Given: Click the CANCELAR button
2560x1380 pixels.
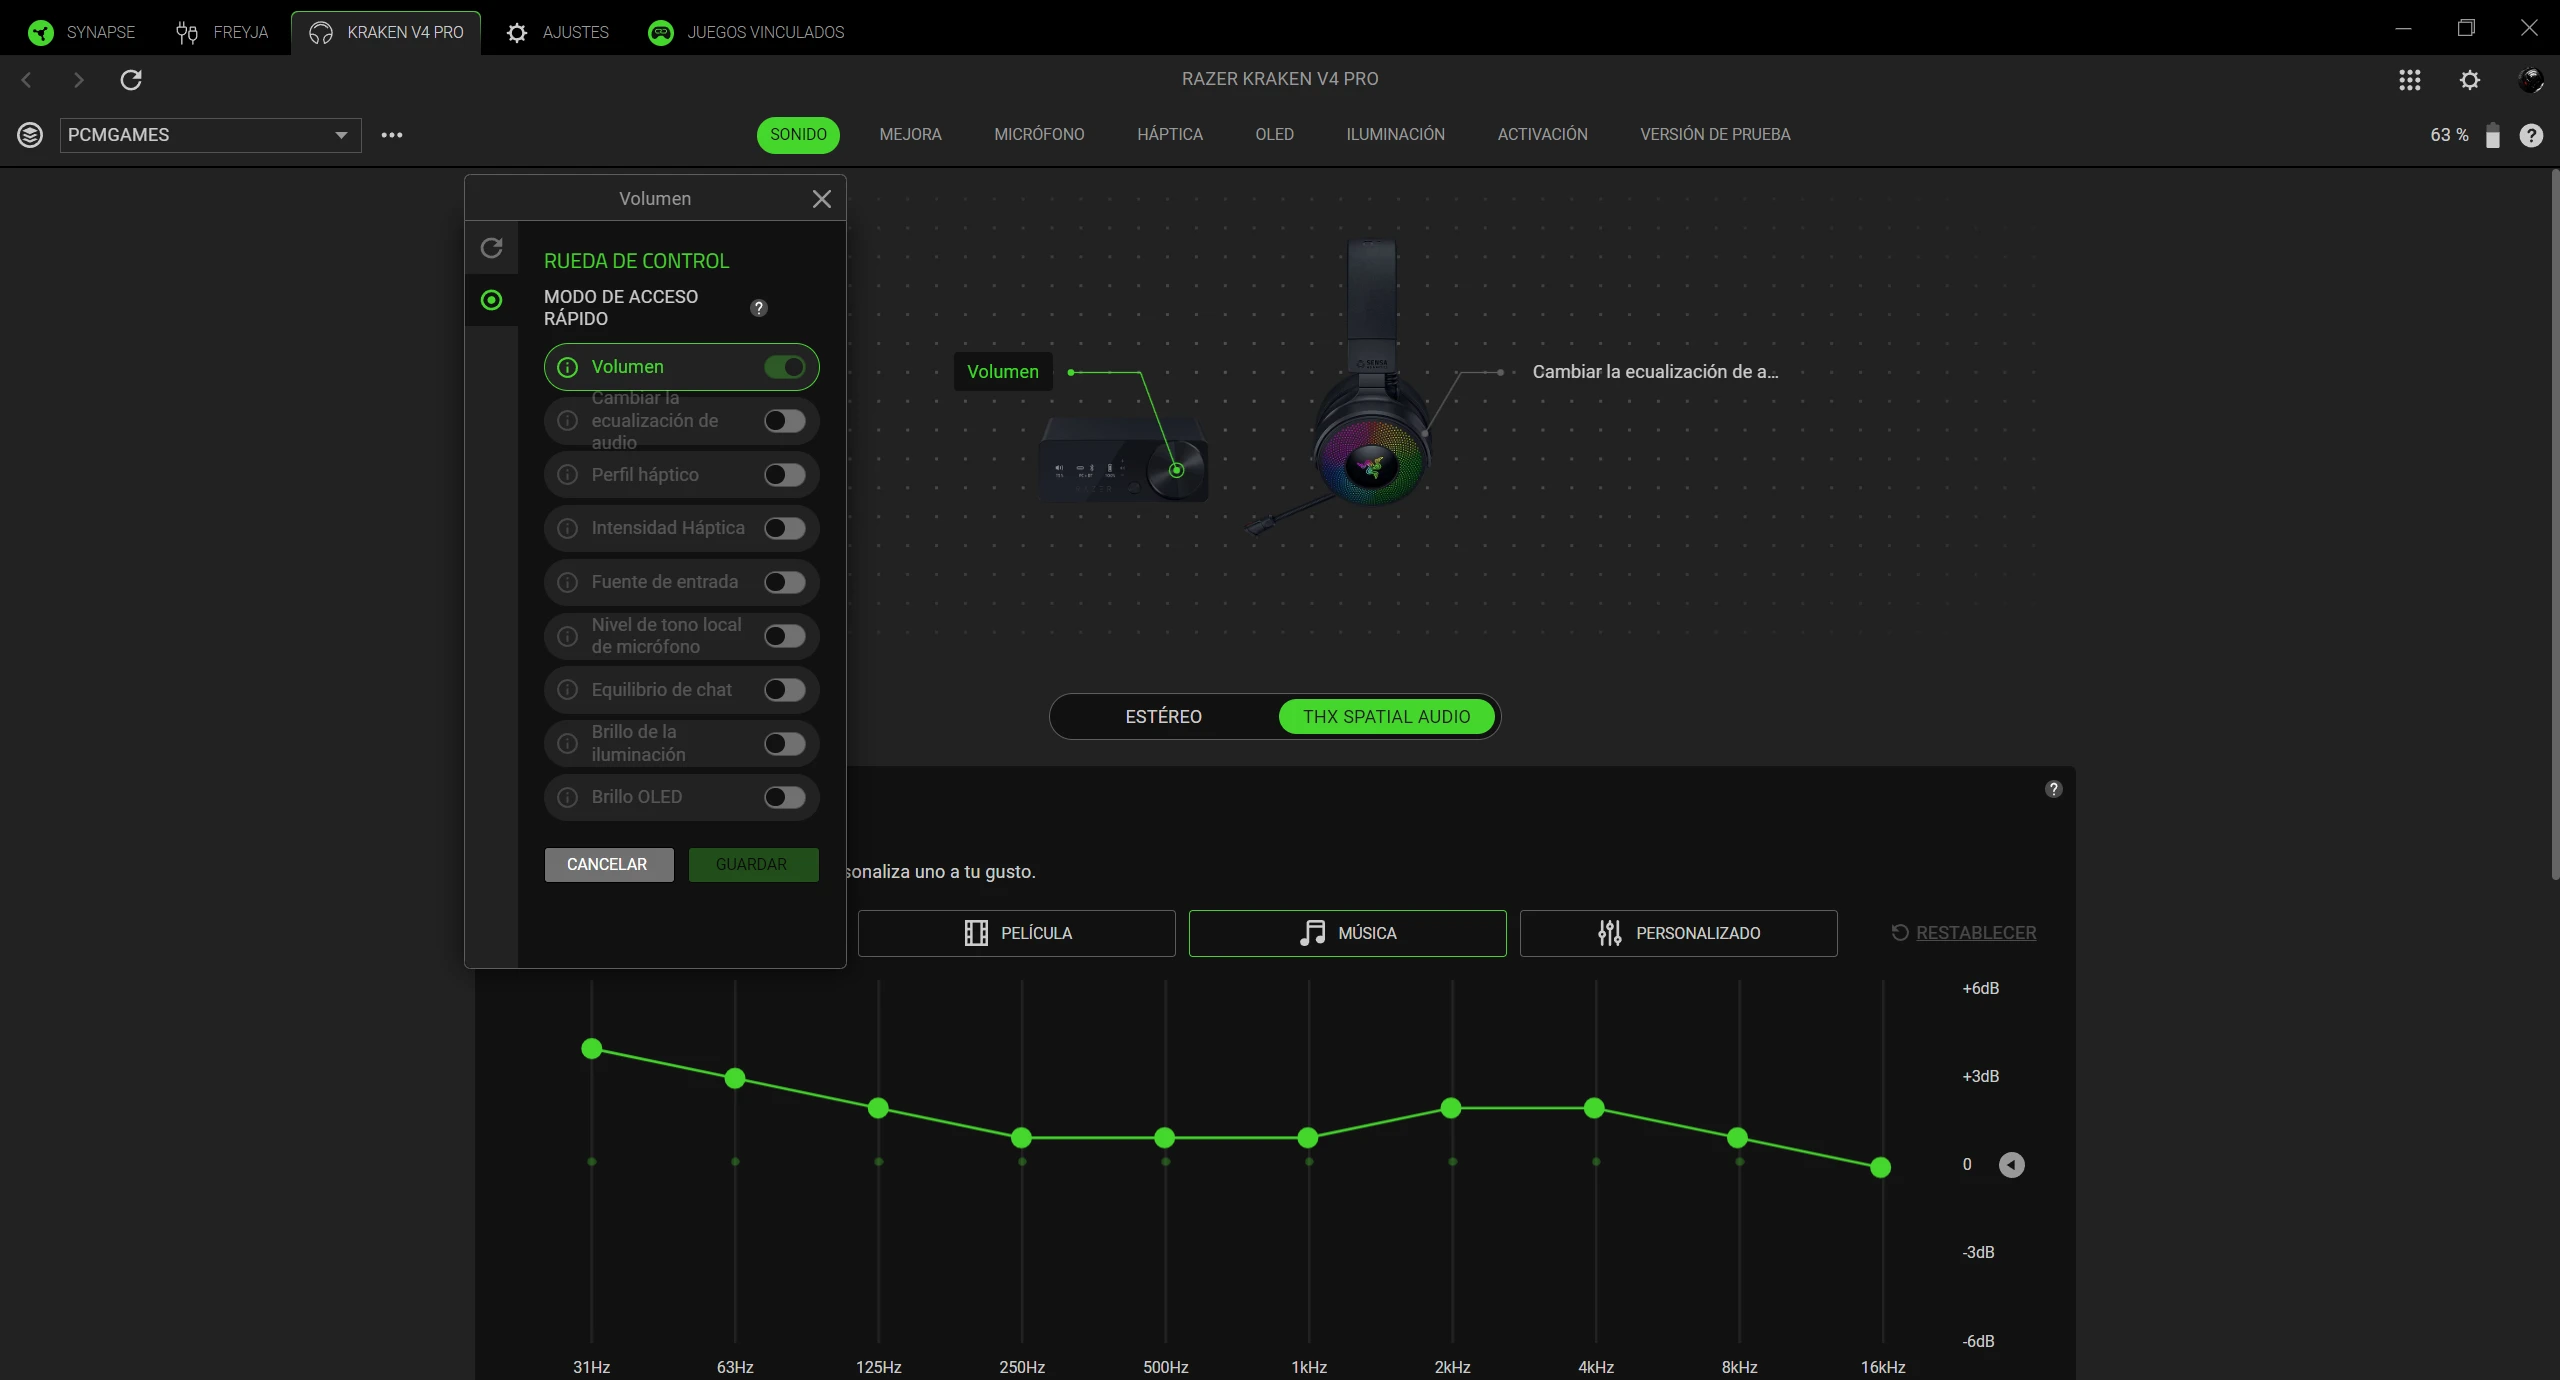Looking at the screenshot, I should point(608,865).
